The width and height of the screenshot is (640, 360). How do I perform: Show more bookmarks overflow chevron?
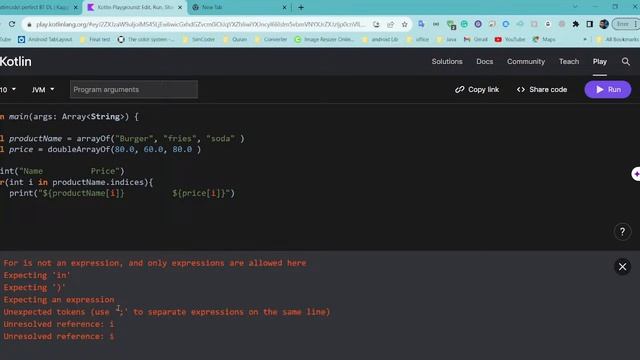coord(585,39)
